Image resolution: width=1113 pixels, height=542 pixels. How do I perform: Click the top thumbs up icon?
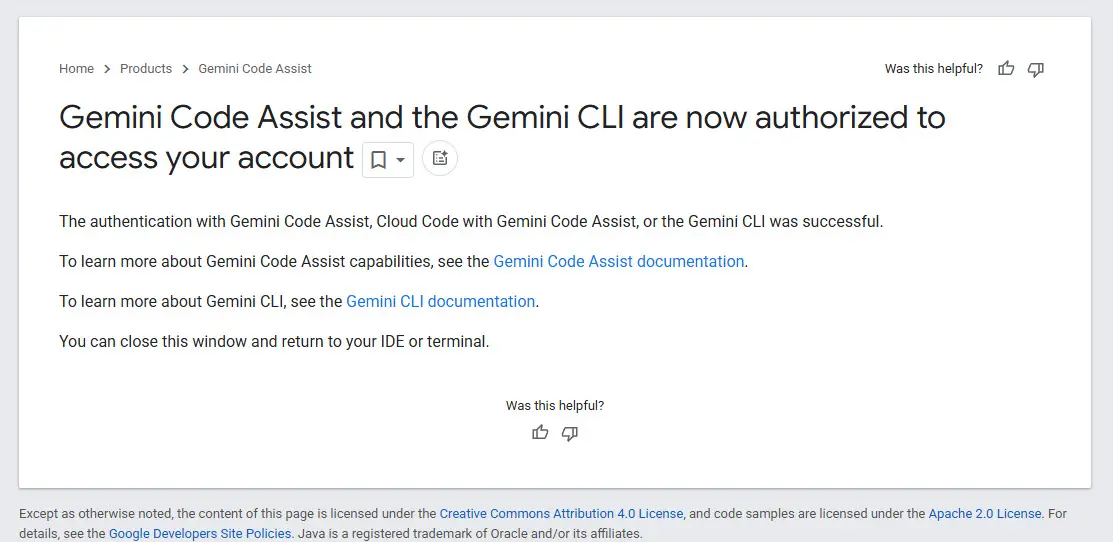(1006, 69)
